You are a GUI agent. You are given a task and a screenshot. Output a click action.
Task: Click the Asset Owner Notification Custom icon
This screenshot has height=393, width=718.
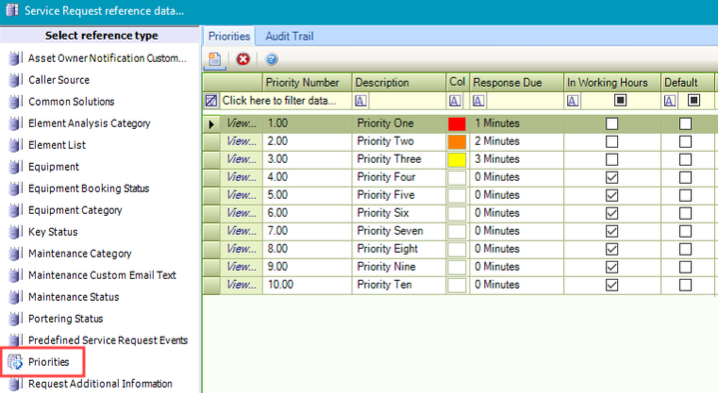coord(15,58)
